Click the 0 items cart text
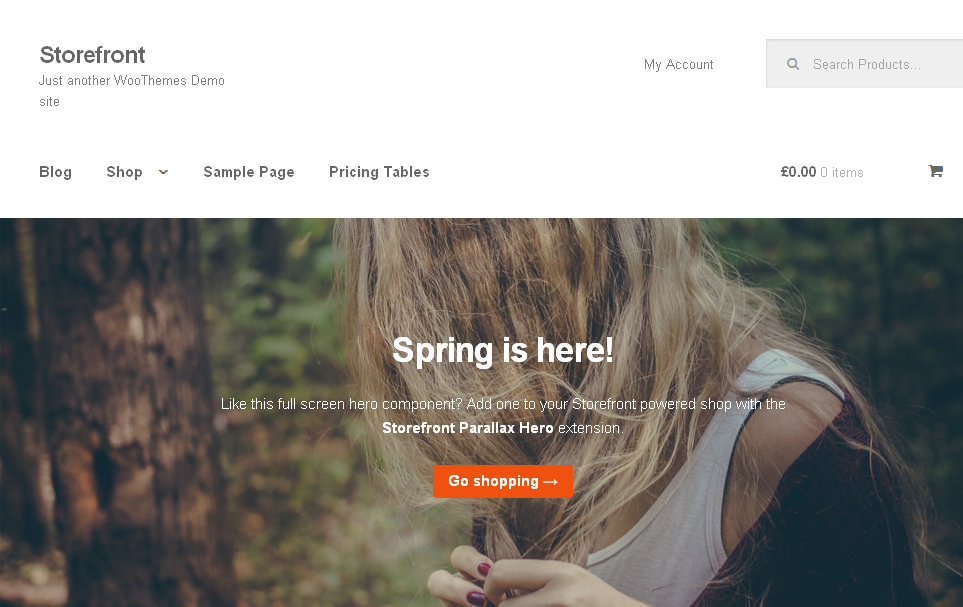 tap(842, 173)
